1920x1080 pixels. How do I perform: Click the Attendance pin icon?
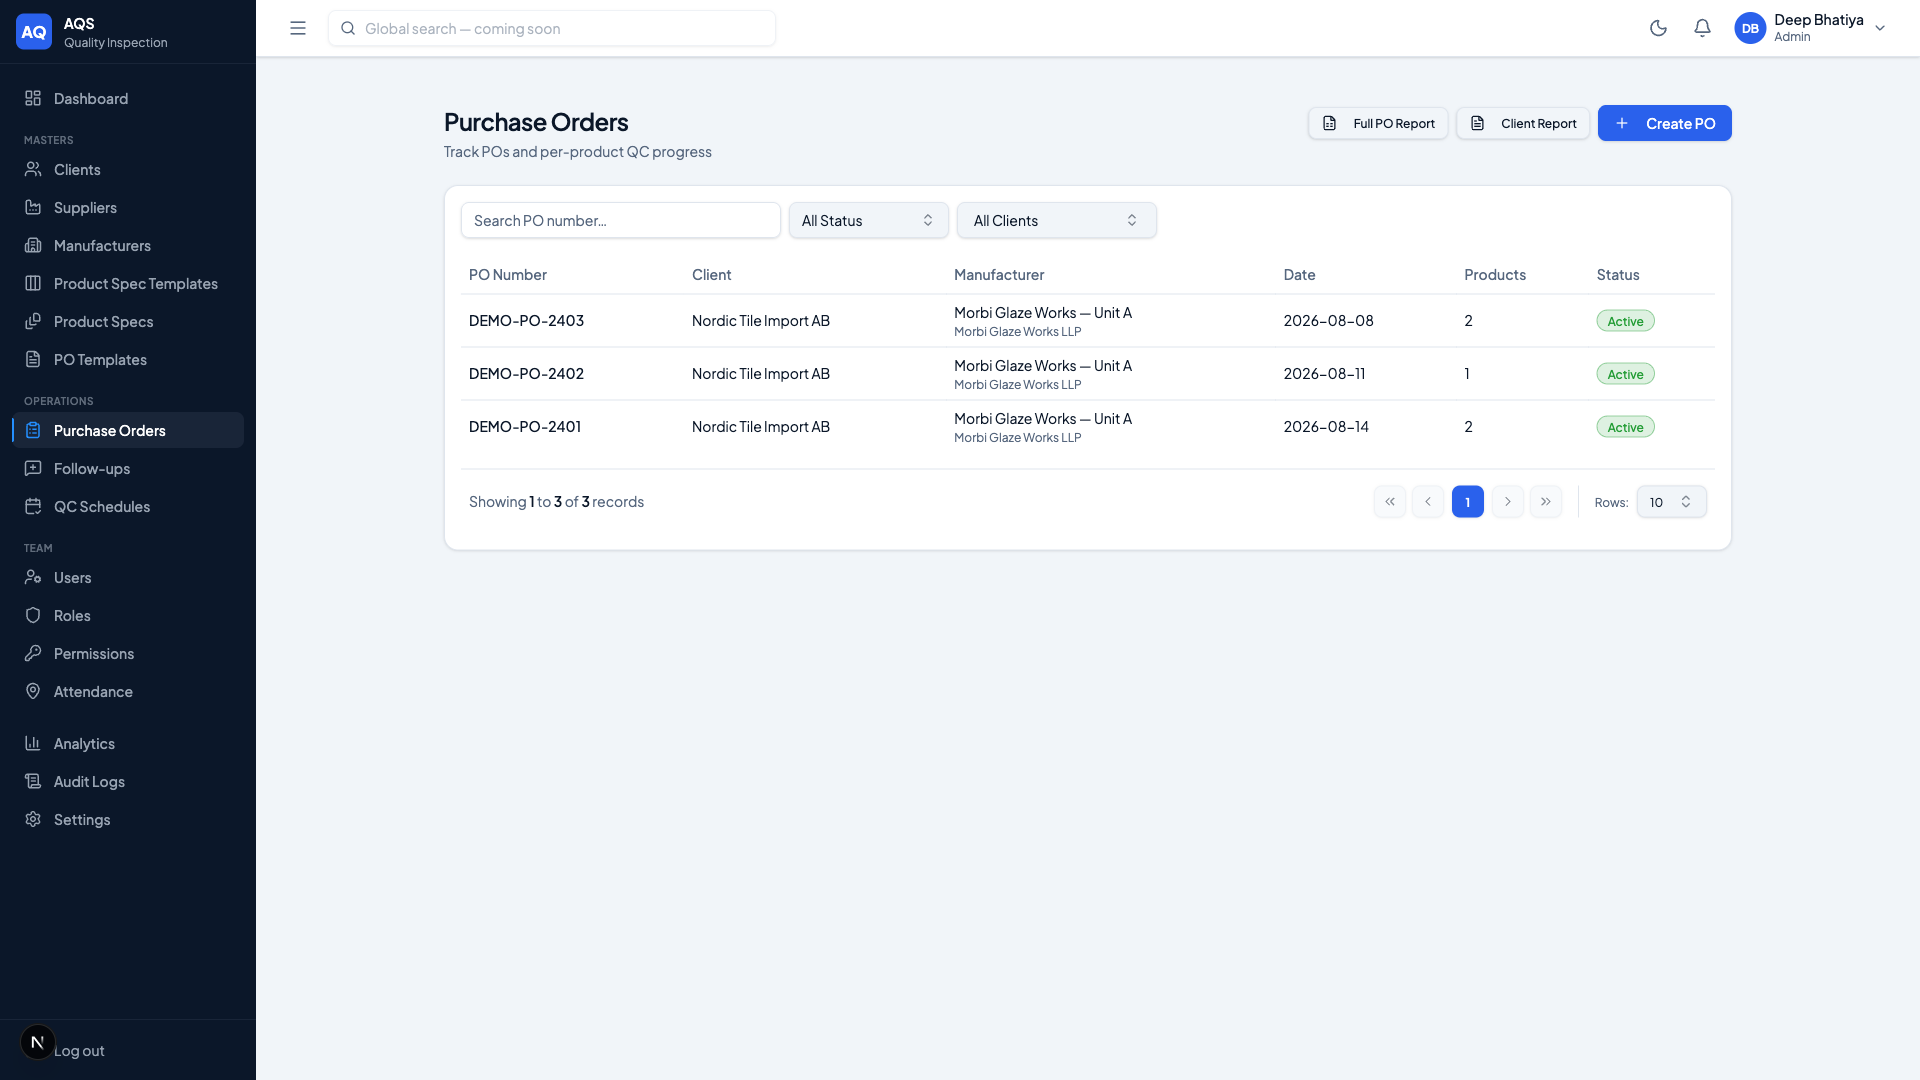[33, 691]
